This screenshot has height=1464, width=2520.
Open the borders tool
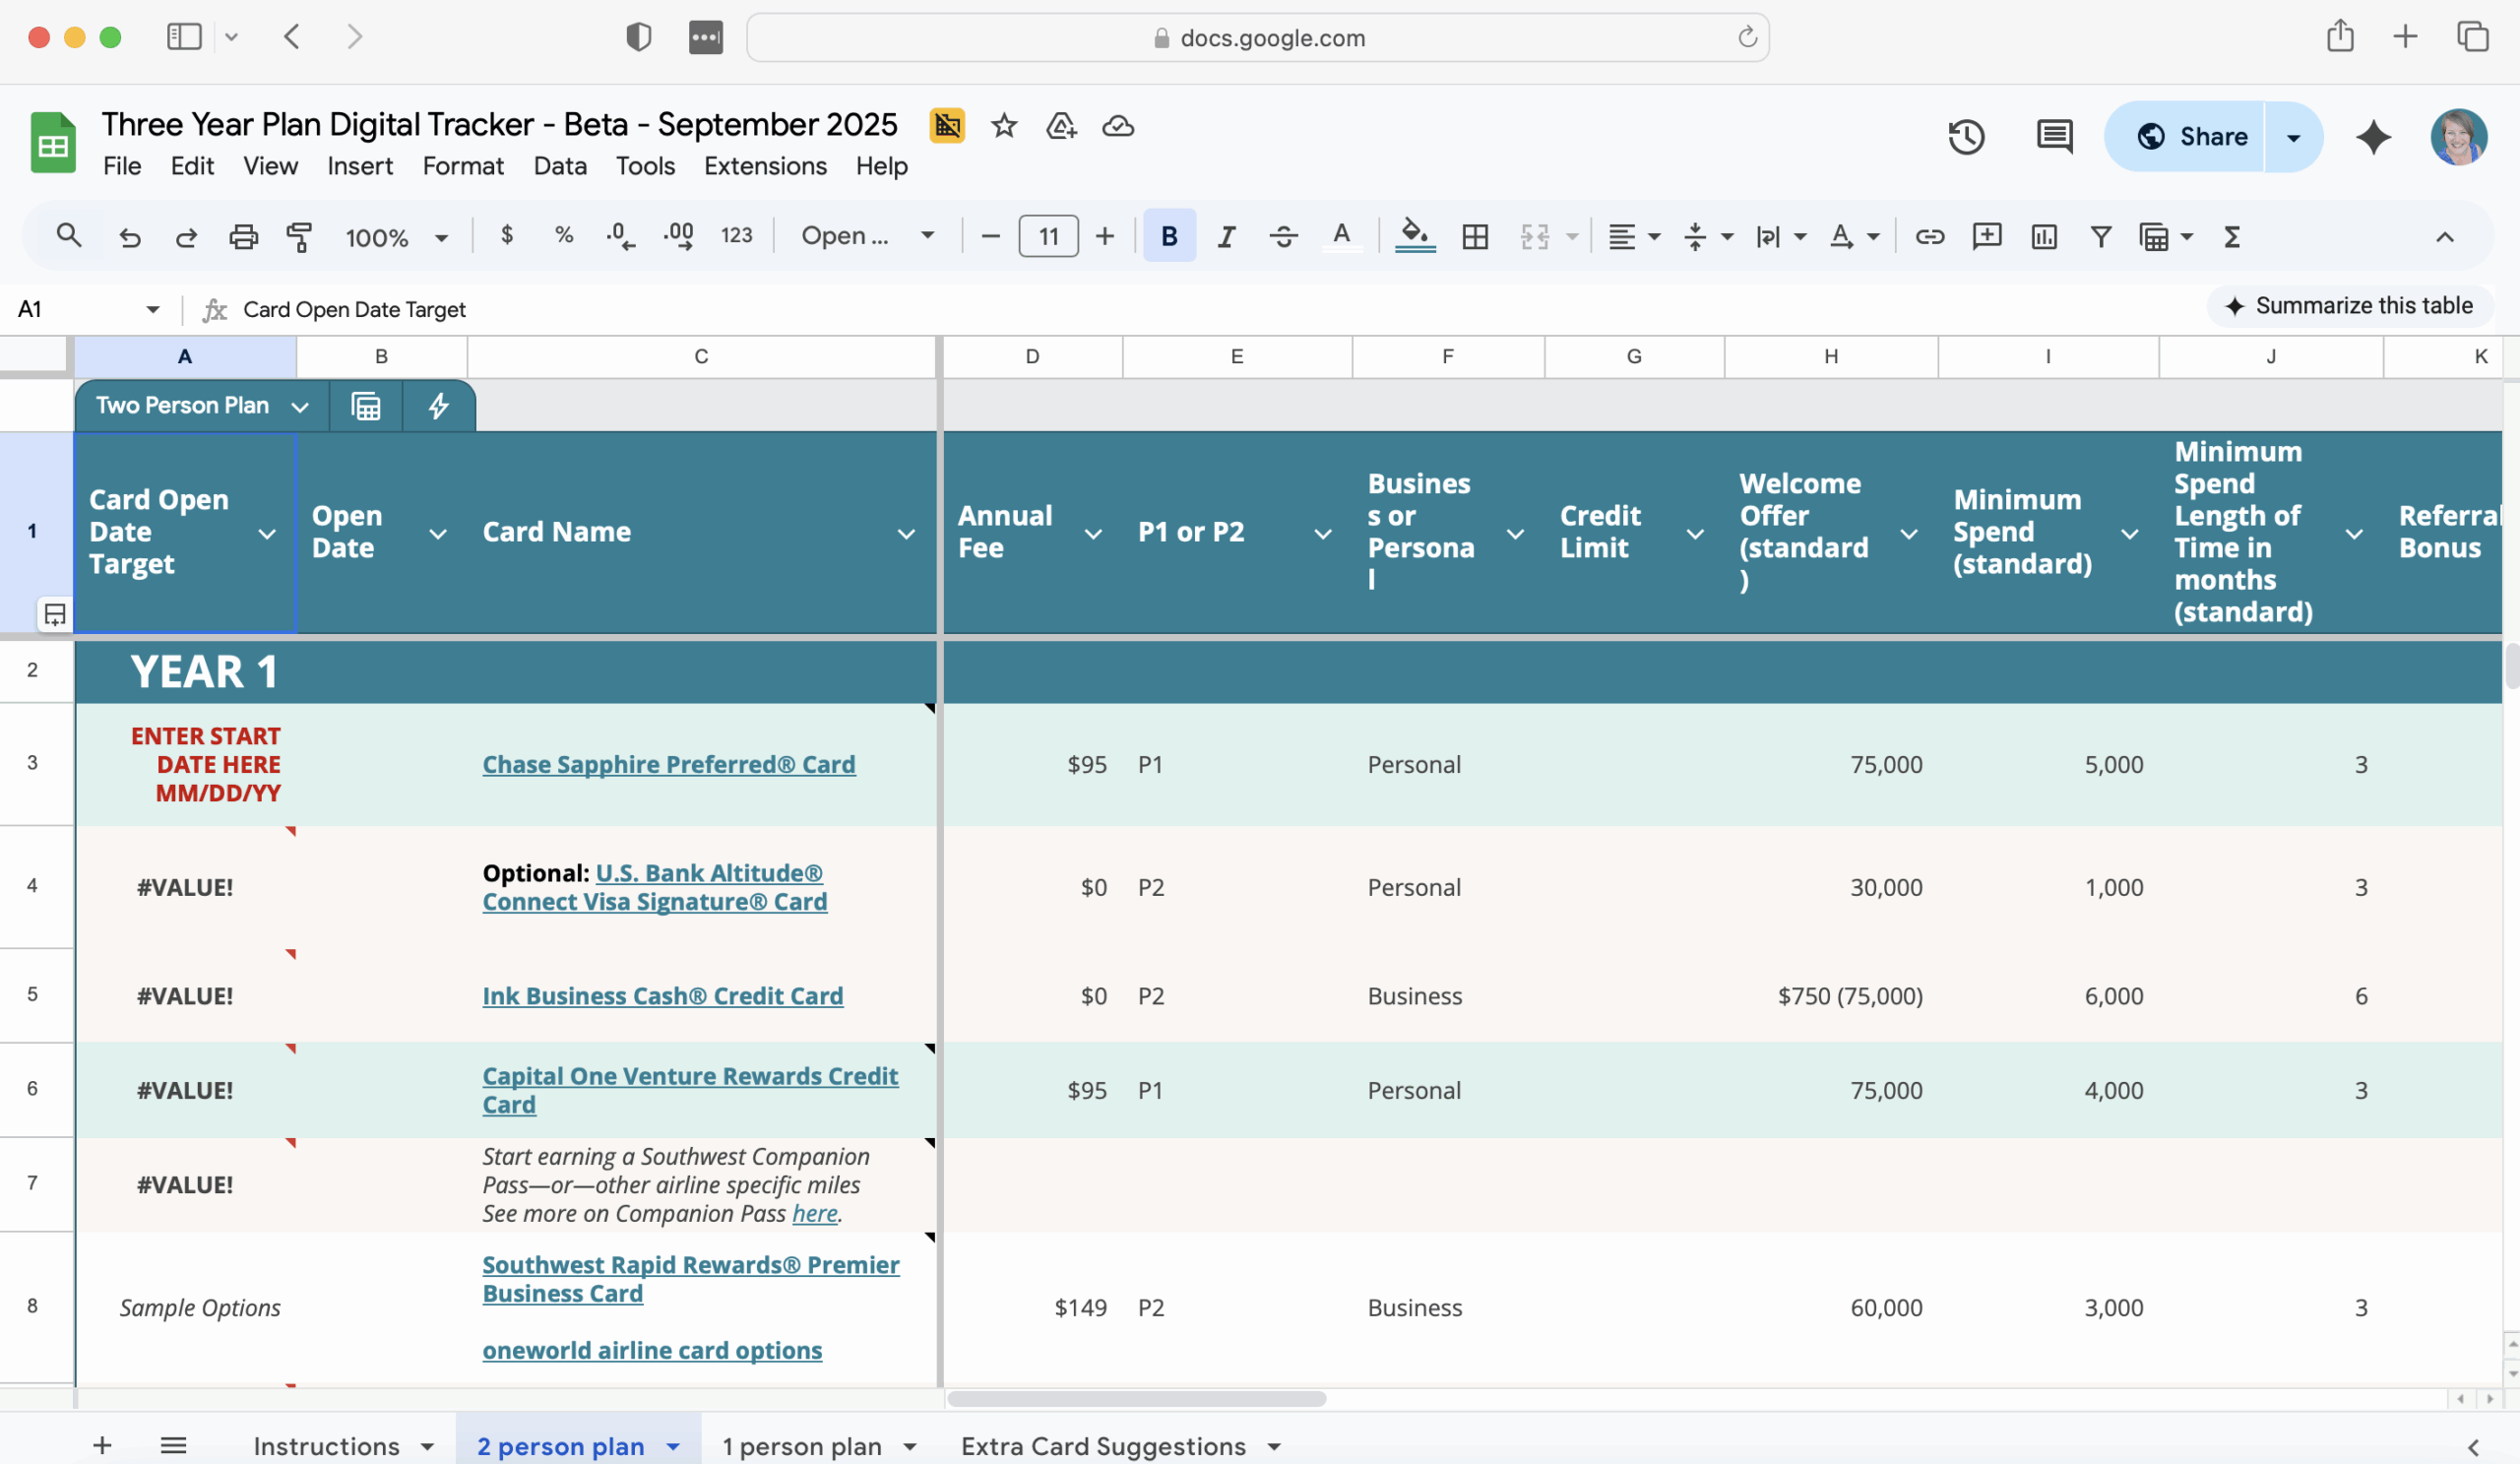click(x=1475, y=237)
